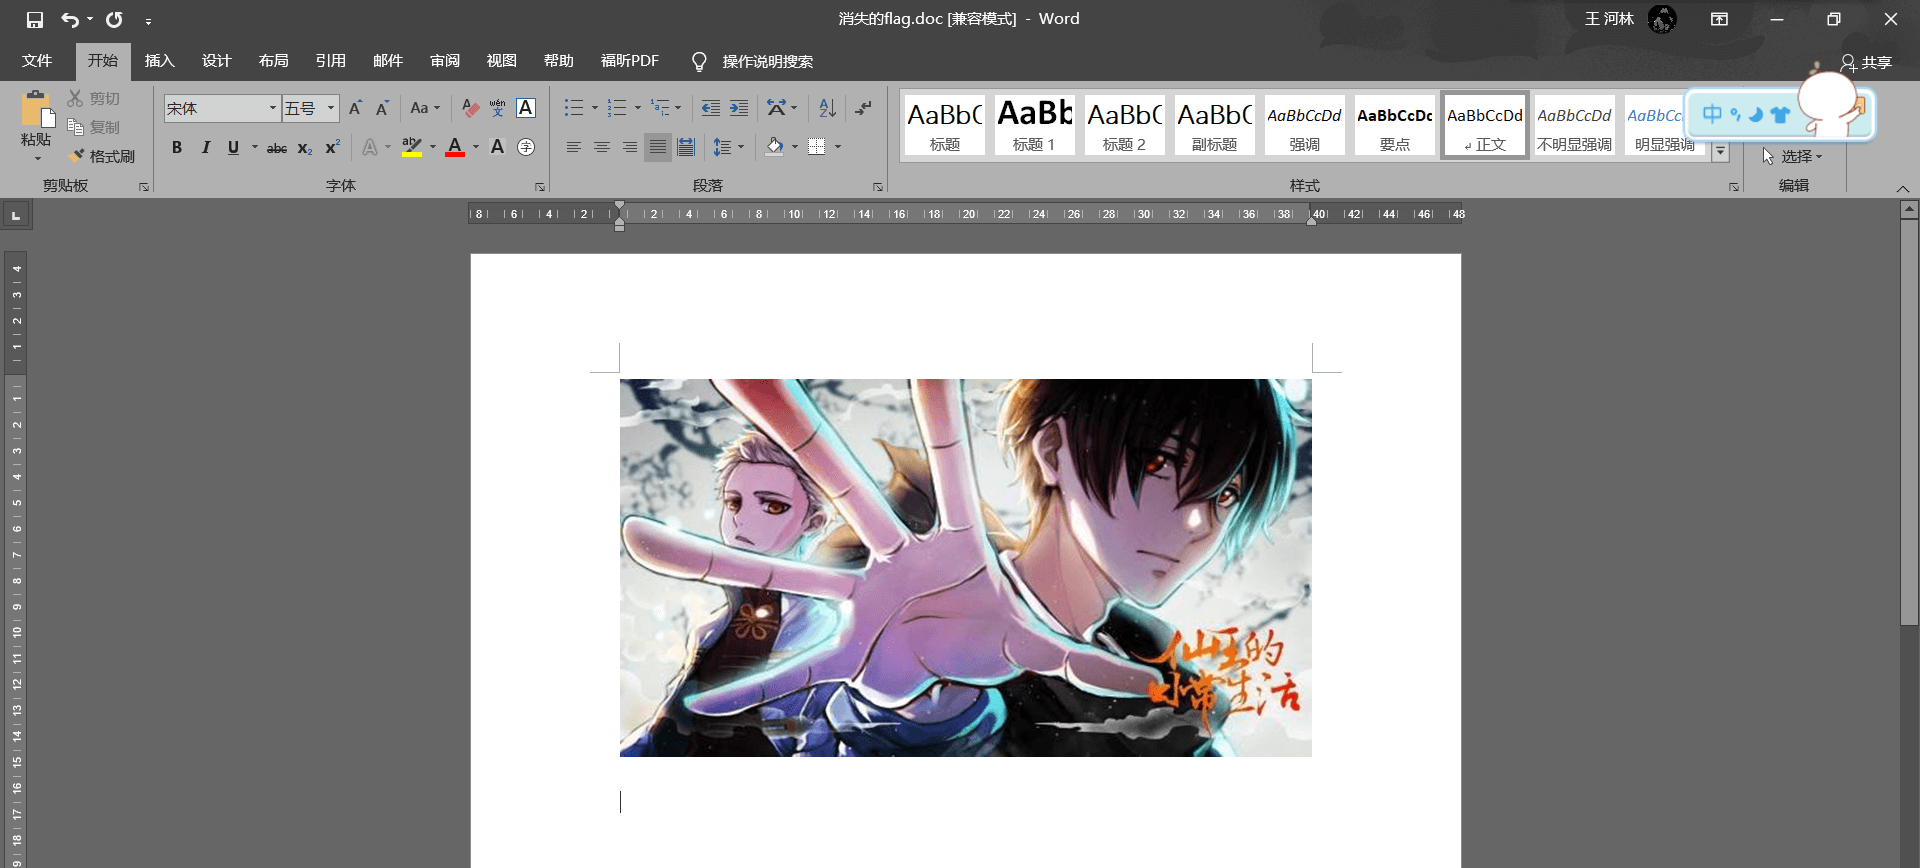Center align text
The image size is (1920, 868).
pos(602,147)
